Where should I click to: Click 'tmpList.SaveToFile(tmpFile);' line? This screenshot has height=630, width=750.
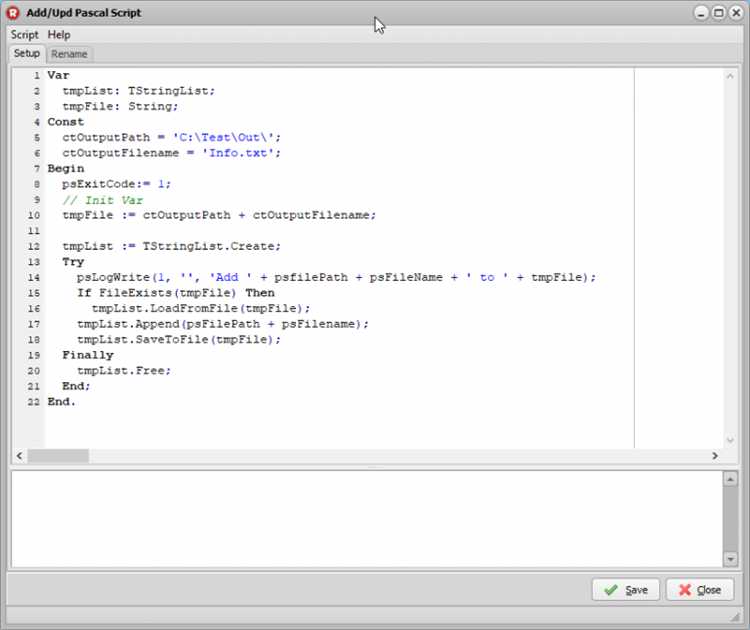pos(179,340)
